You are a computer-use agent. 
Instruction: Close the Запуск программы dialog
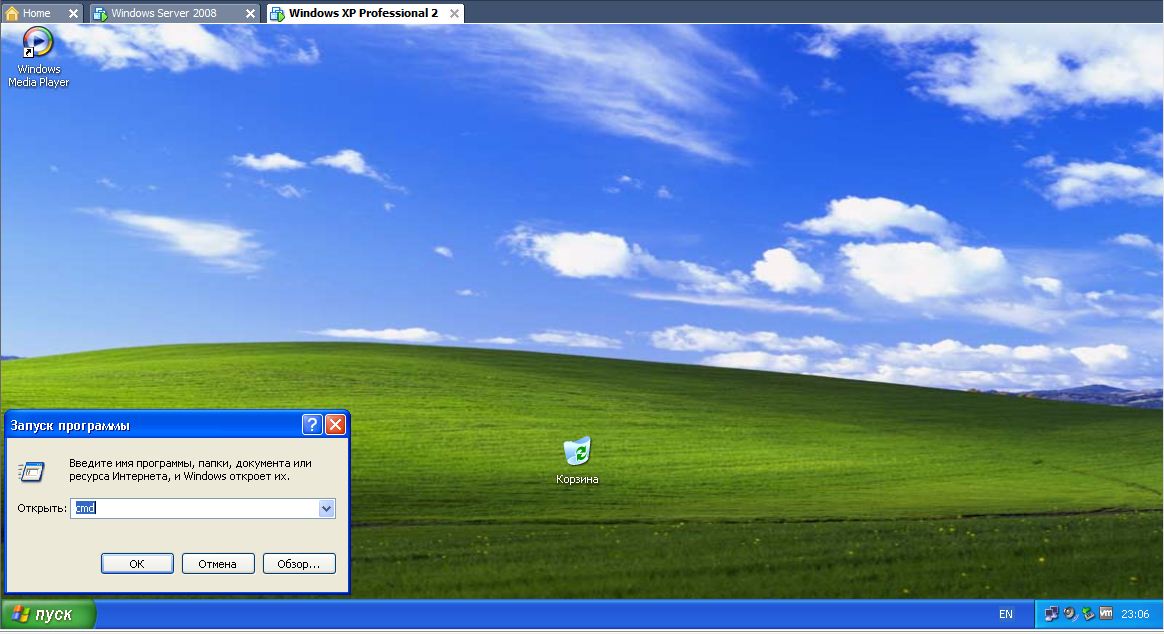336,425
